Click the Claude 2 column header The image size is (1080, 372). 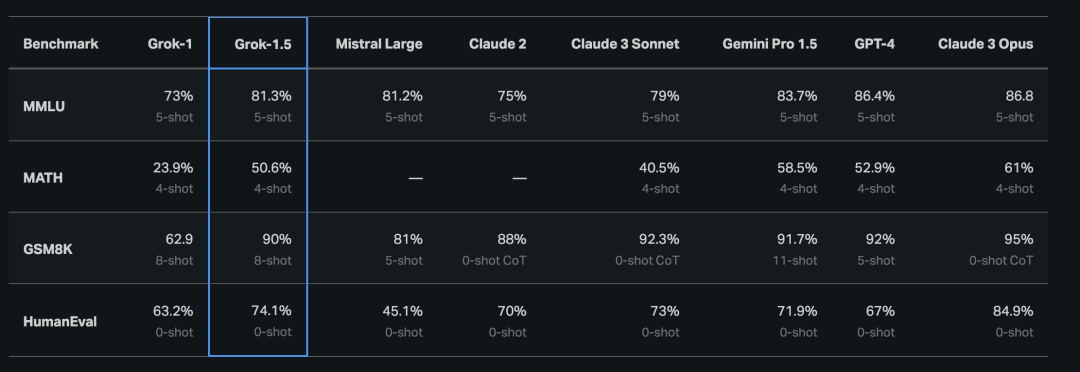pyautogui.click(x=498, y=44)
